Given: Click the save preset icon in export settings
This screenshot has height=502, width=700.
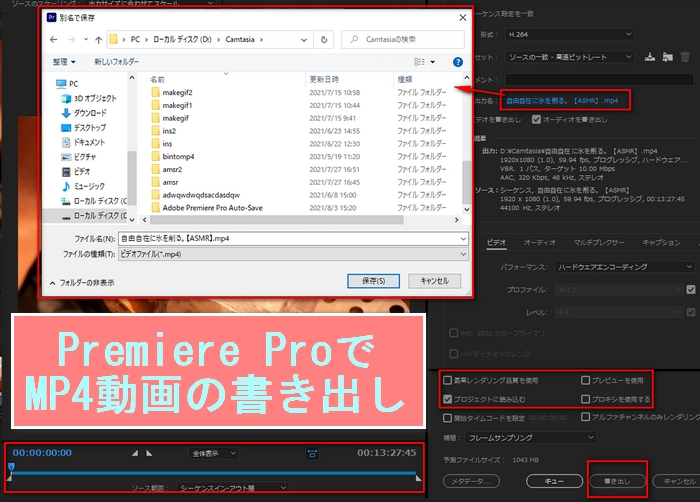Looking at the screenshot, I should [x=650, y=57].
